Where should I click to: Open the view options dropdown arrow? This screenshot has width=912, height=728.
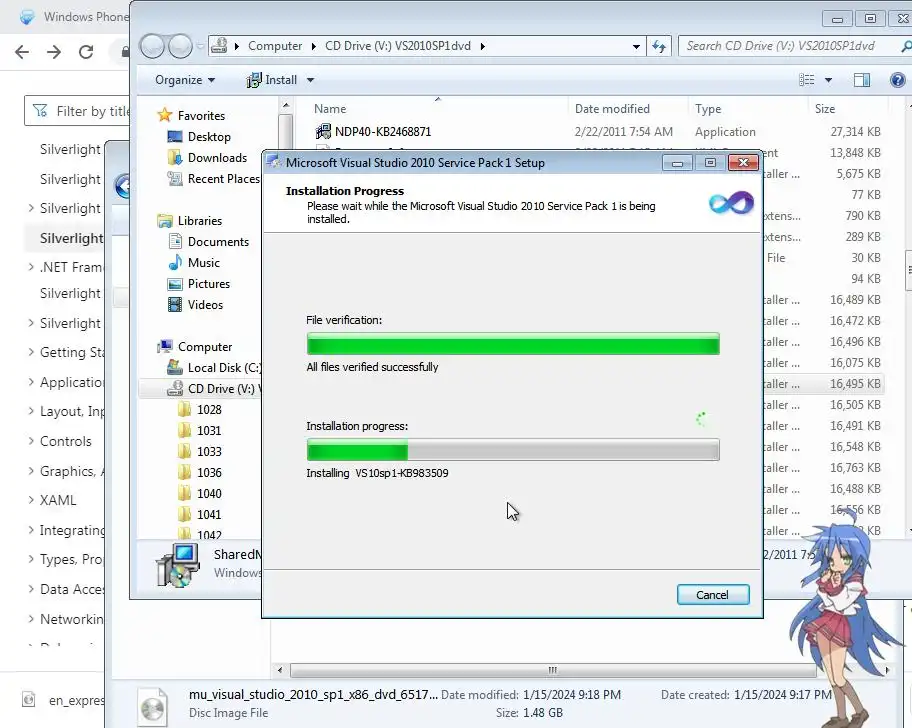coord(828,80)
